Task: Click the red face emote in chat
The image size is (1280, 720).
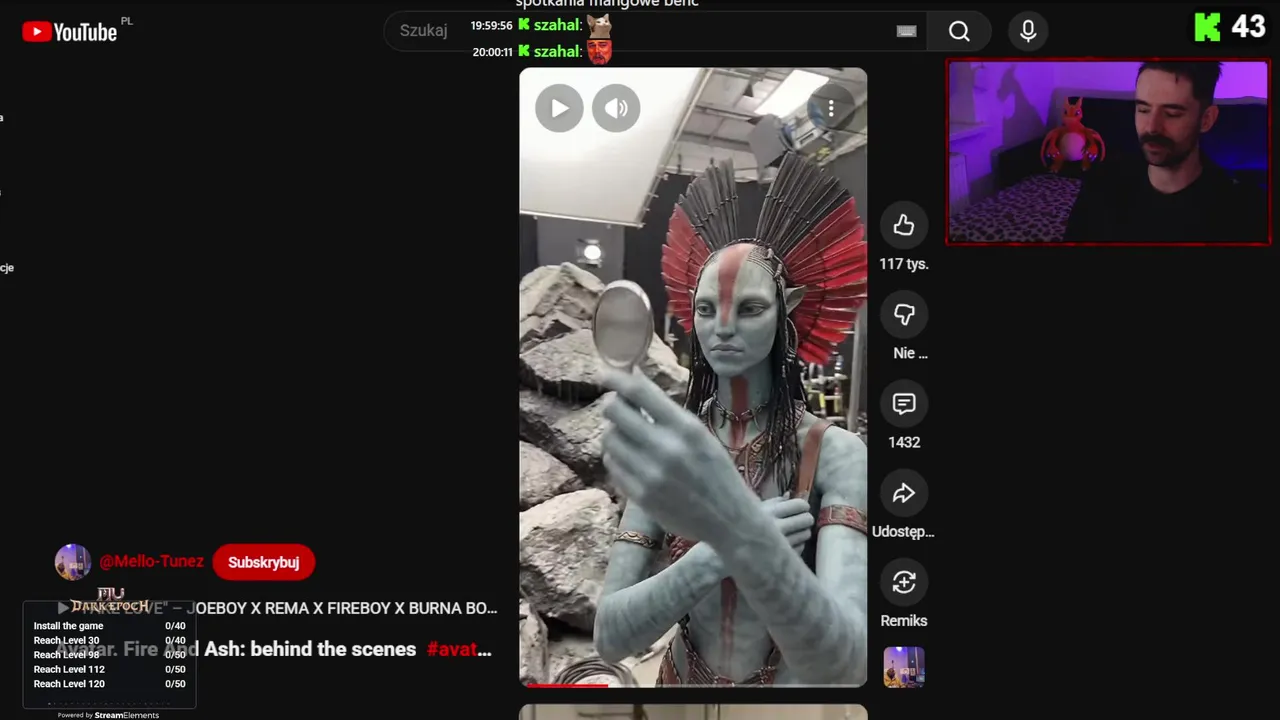Action: click(x=599, y=51)
